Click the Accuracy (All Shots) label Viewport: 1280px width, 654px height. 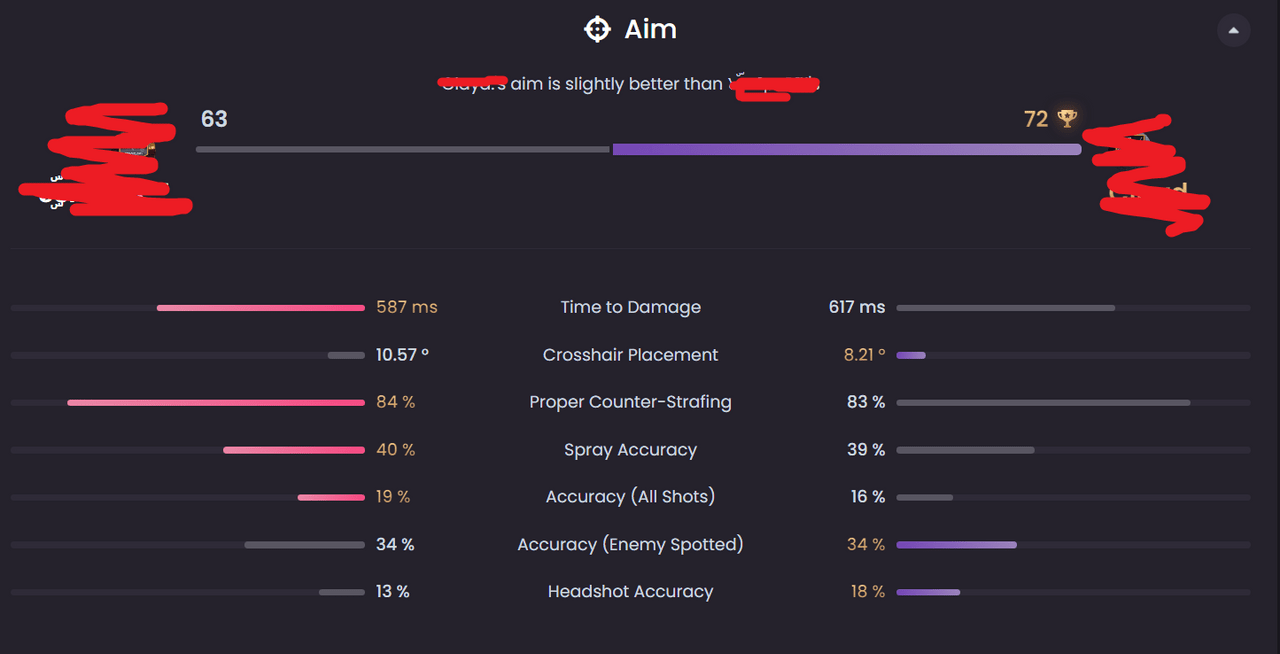[630, 497]
